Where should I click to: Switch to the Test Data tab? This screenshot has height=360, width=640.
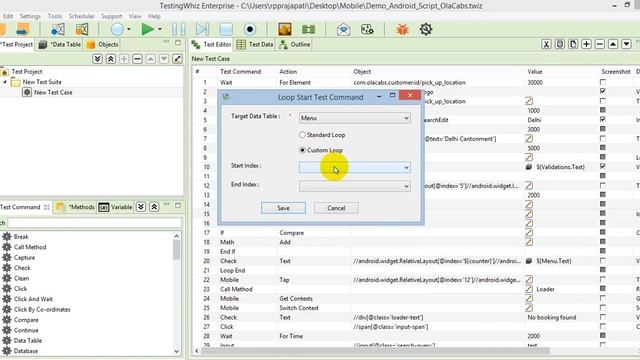tap(256, 44)
